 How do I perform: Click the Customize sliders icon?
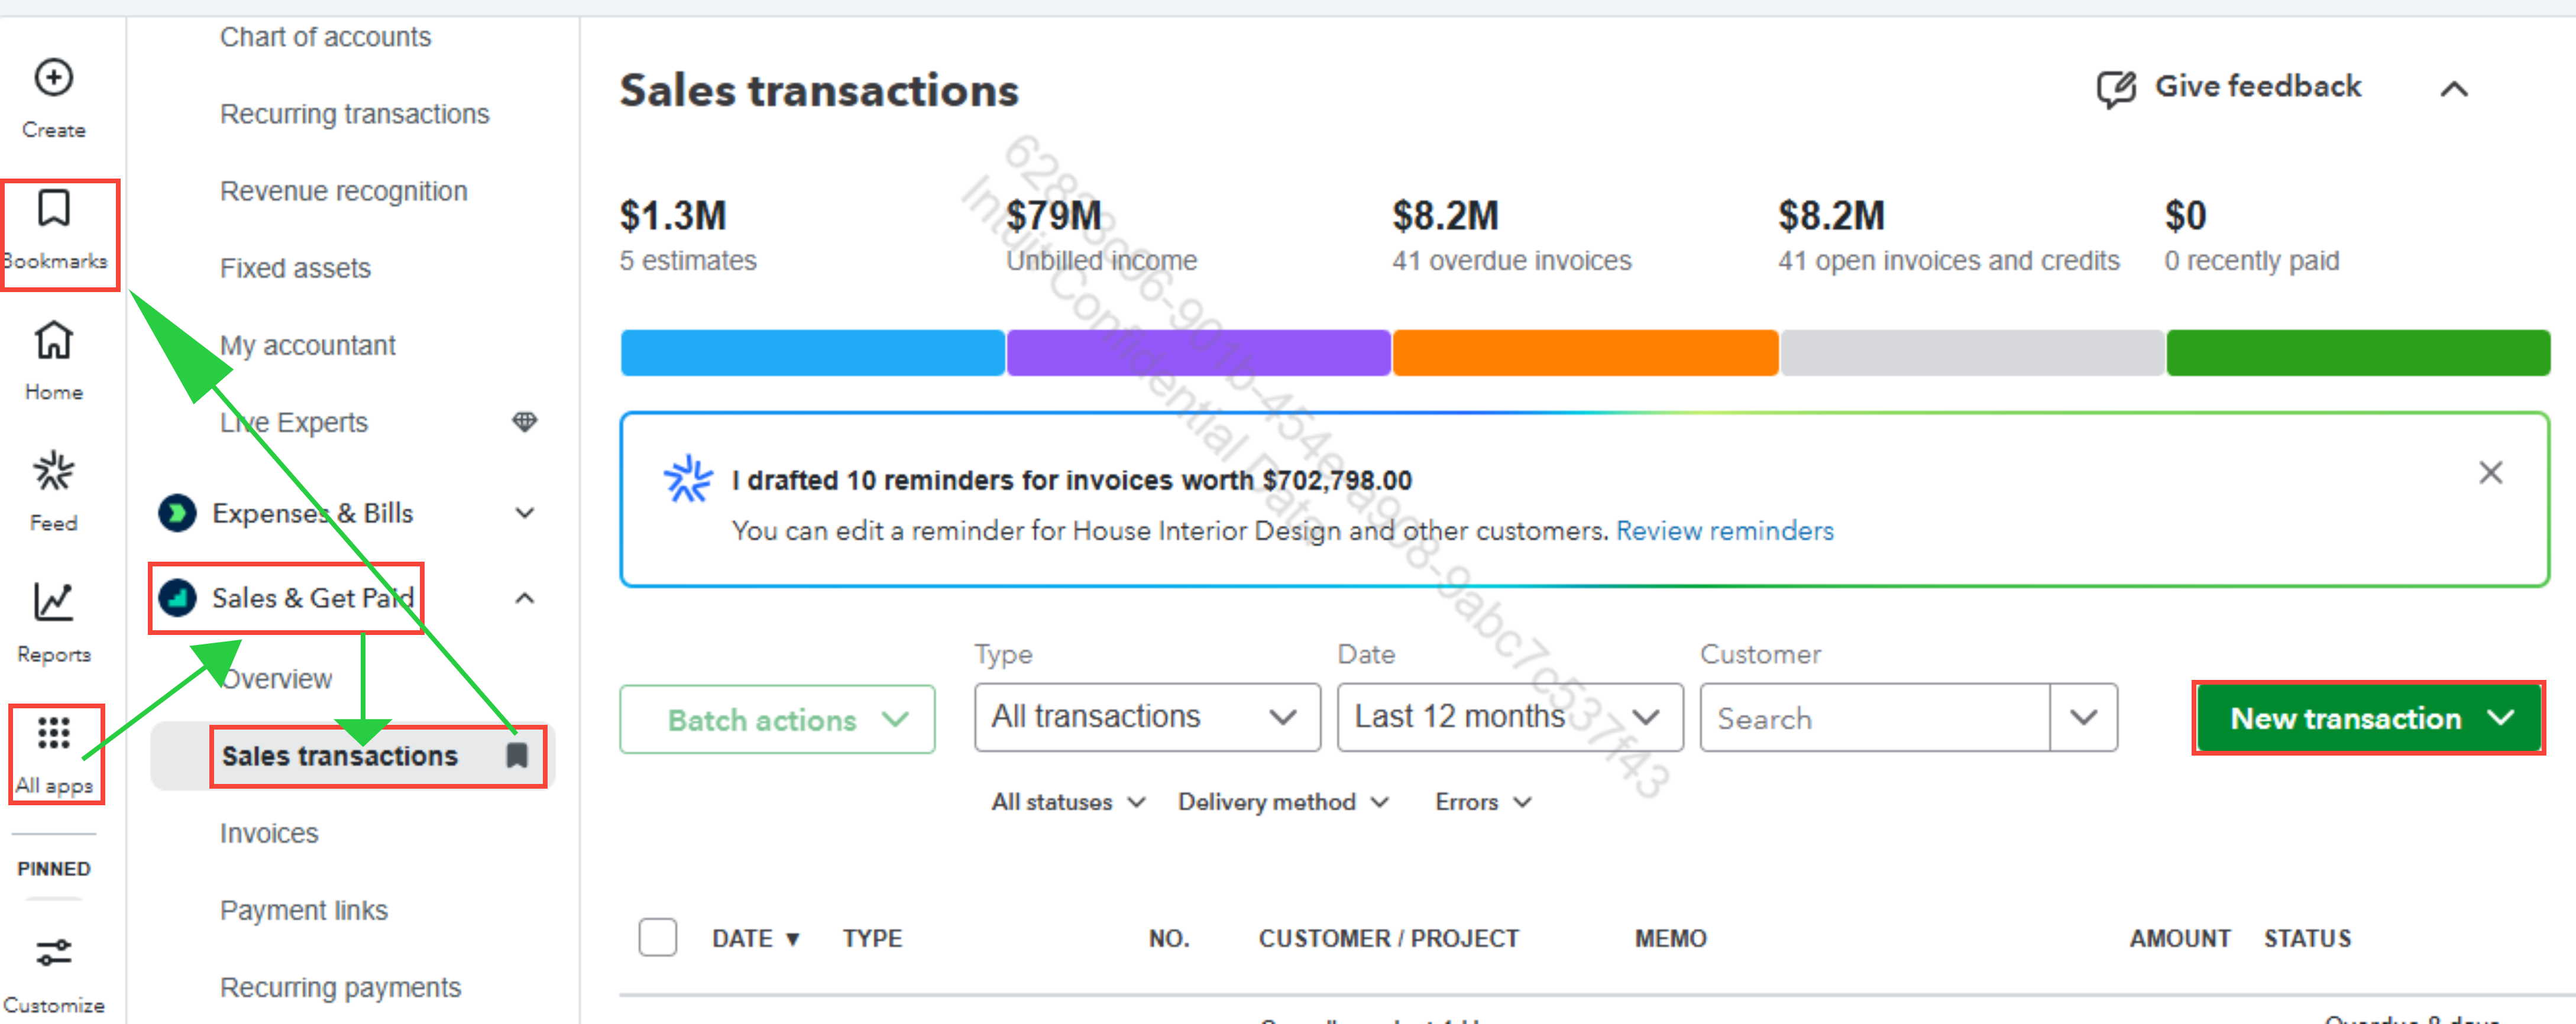[x=54, y=953]
